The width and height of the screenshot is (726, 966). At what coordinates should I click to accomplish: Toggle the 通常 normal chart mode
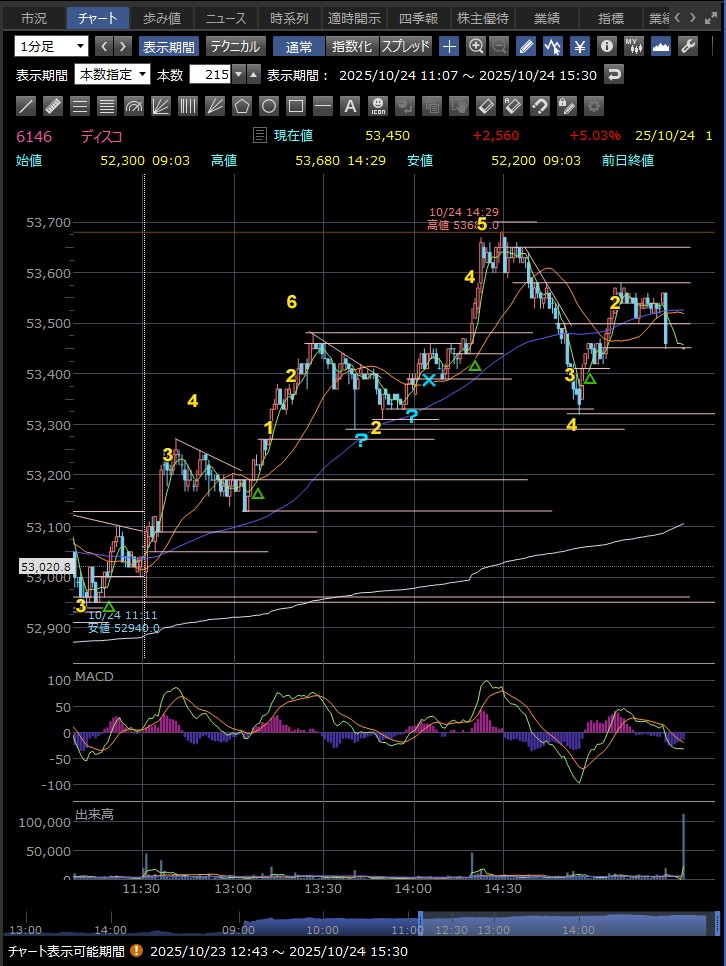(x=298, y=46)
